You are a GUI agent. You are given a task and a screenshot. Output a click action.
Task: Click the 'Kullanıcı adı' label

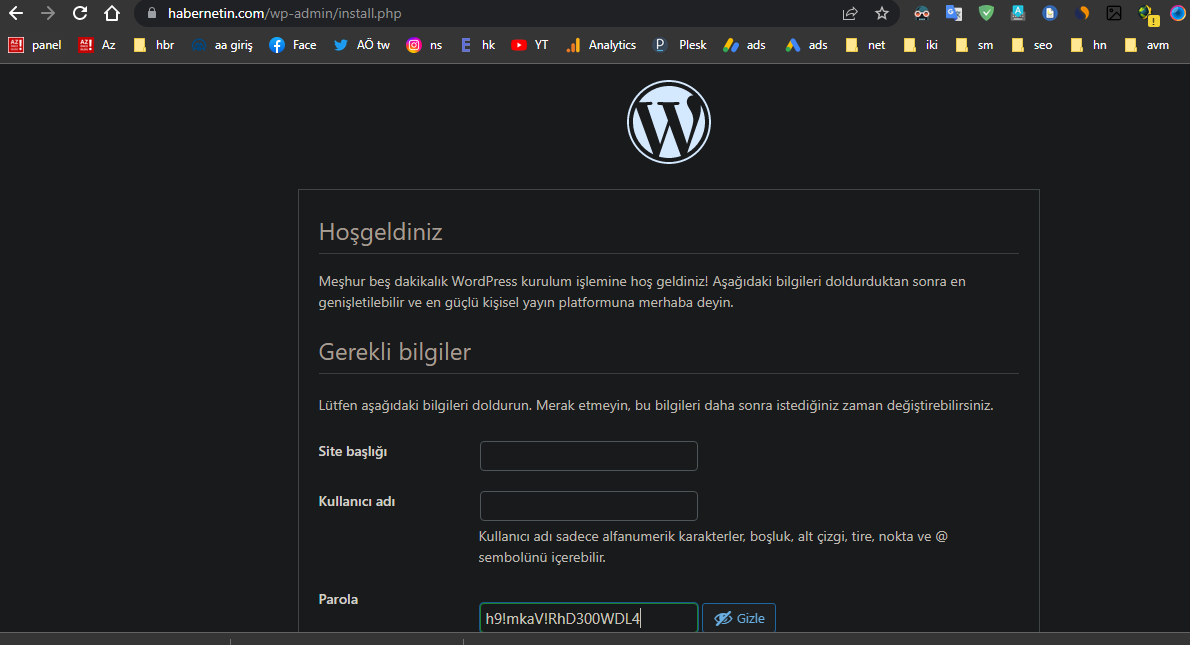pos(357,502)
